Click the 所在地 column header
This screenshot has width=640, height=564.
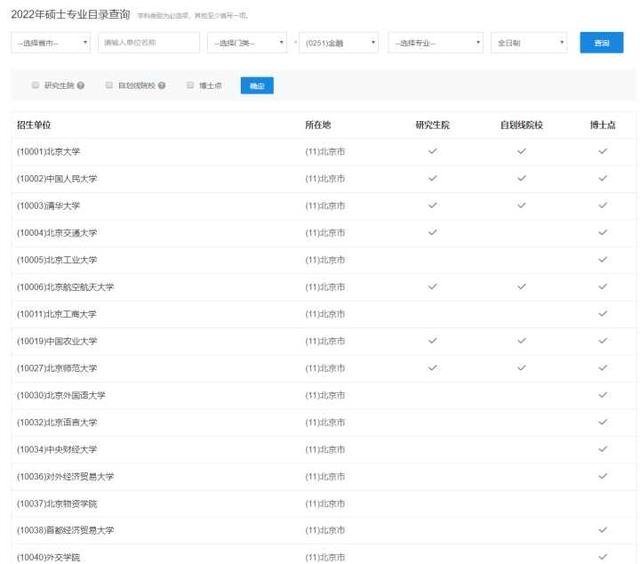point(318,125)
